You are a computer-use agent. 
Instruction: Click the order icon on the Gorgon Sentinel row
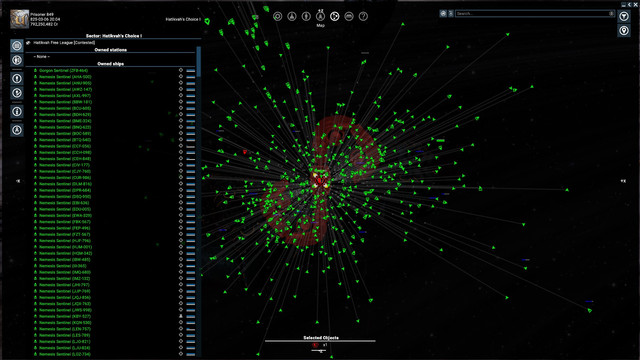pyautogui.click(x=181, y=70)
